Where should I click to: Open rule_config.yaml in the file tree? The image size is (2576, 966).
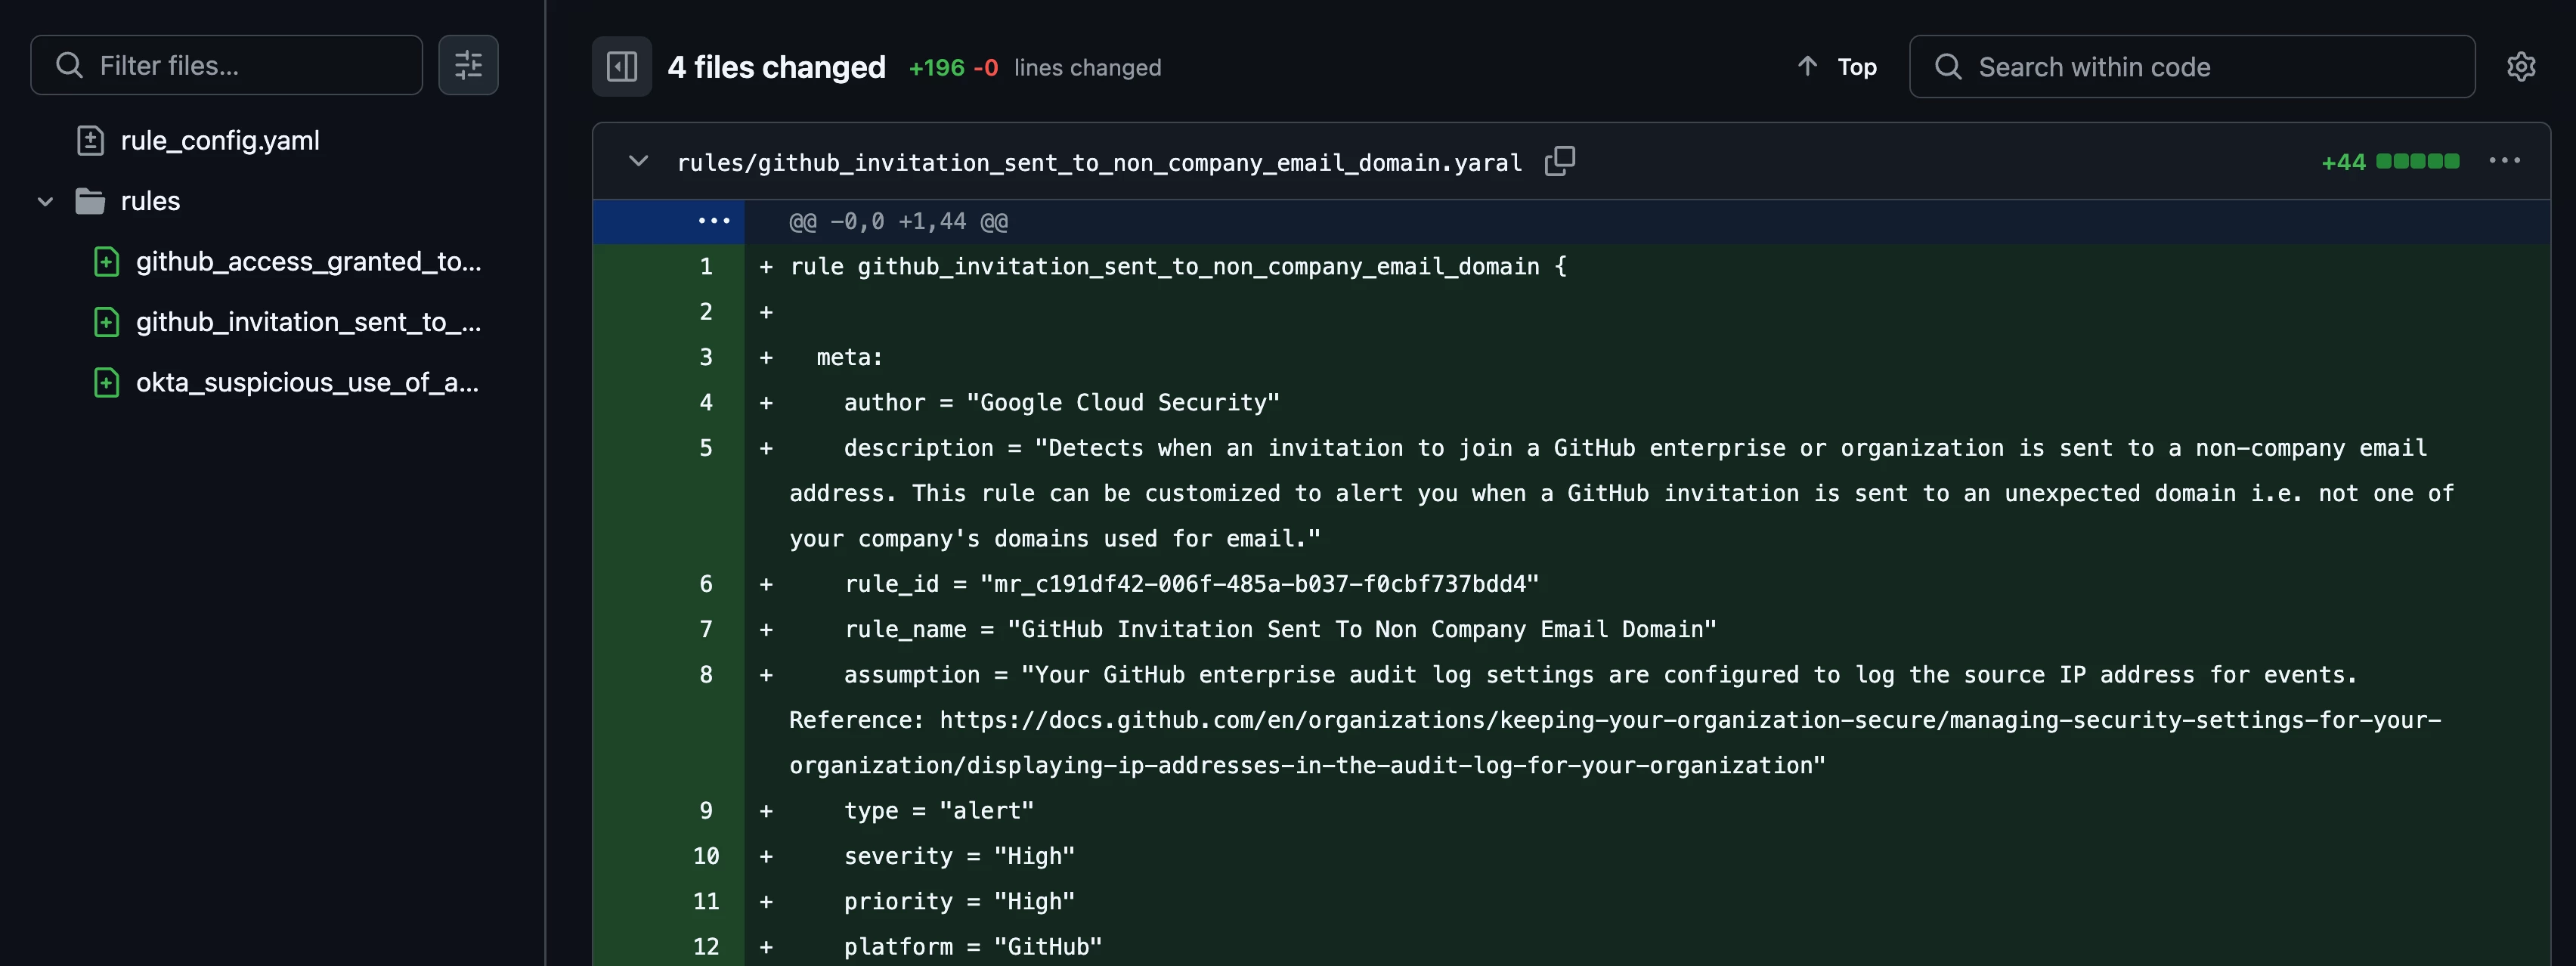tap(220, 141)
